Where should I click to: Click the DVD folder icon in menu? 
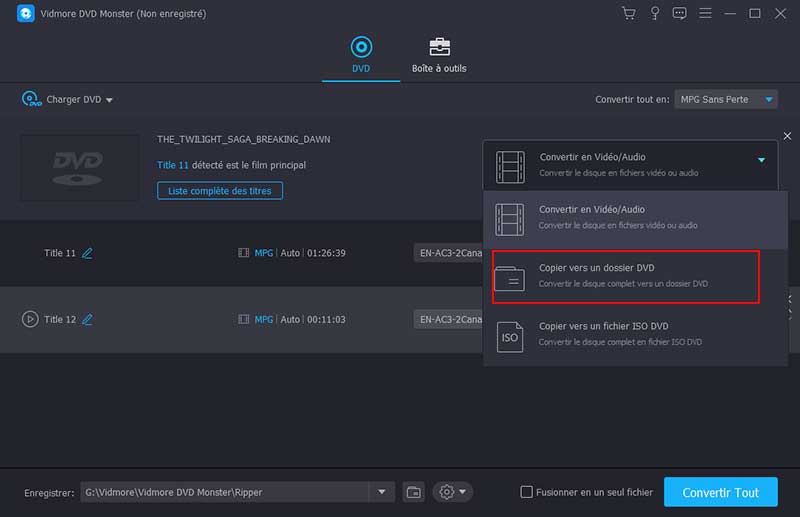click(x=509, y=278)
